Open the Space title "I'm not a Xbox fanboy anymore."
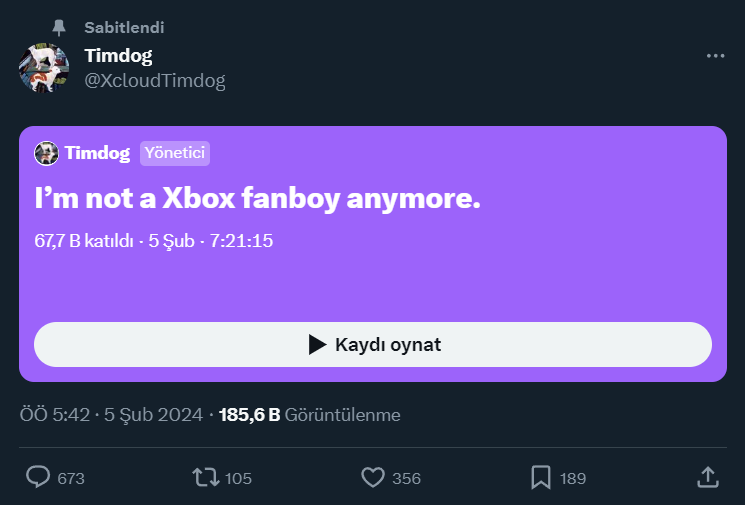745x505 pixels. pos(258,198)
